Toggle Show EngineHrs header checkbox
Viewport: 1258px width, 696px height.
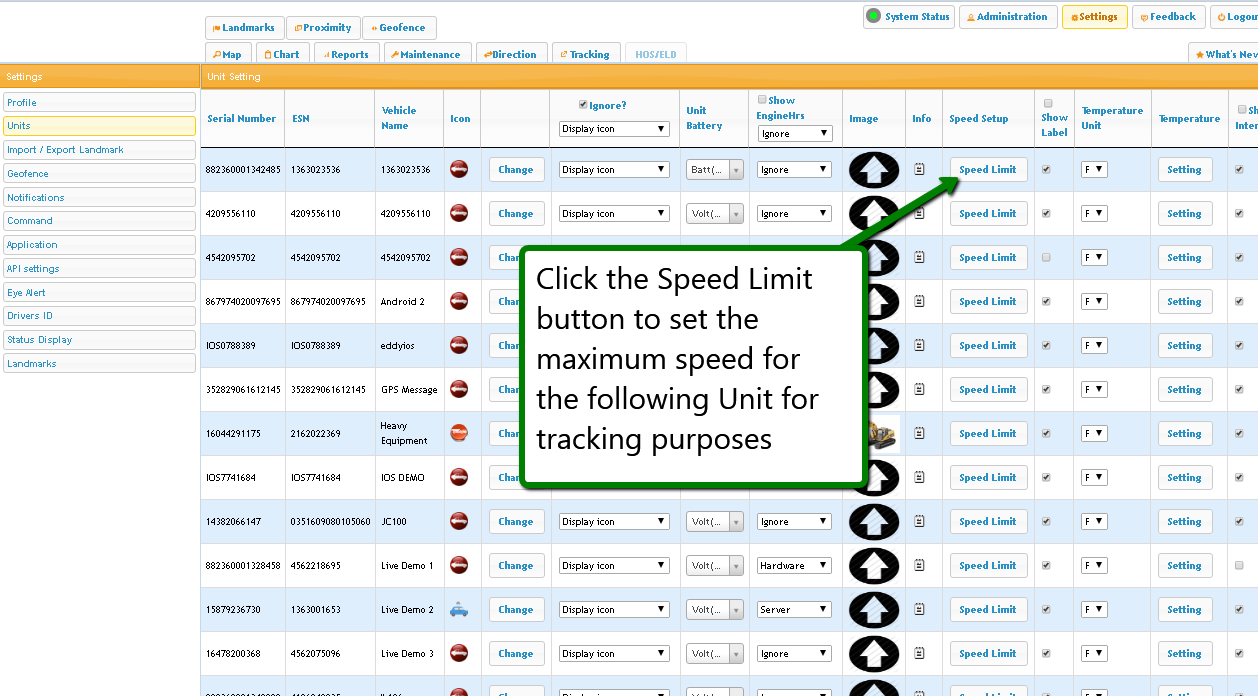[x=762, y=100]
